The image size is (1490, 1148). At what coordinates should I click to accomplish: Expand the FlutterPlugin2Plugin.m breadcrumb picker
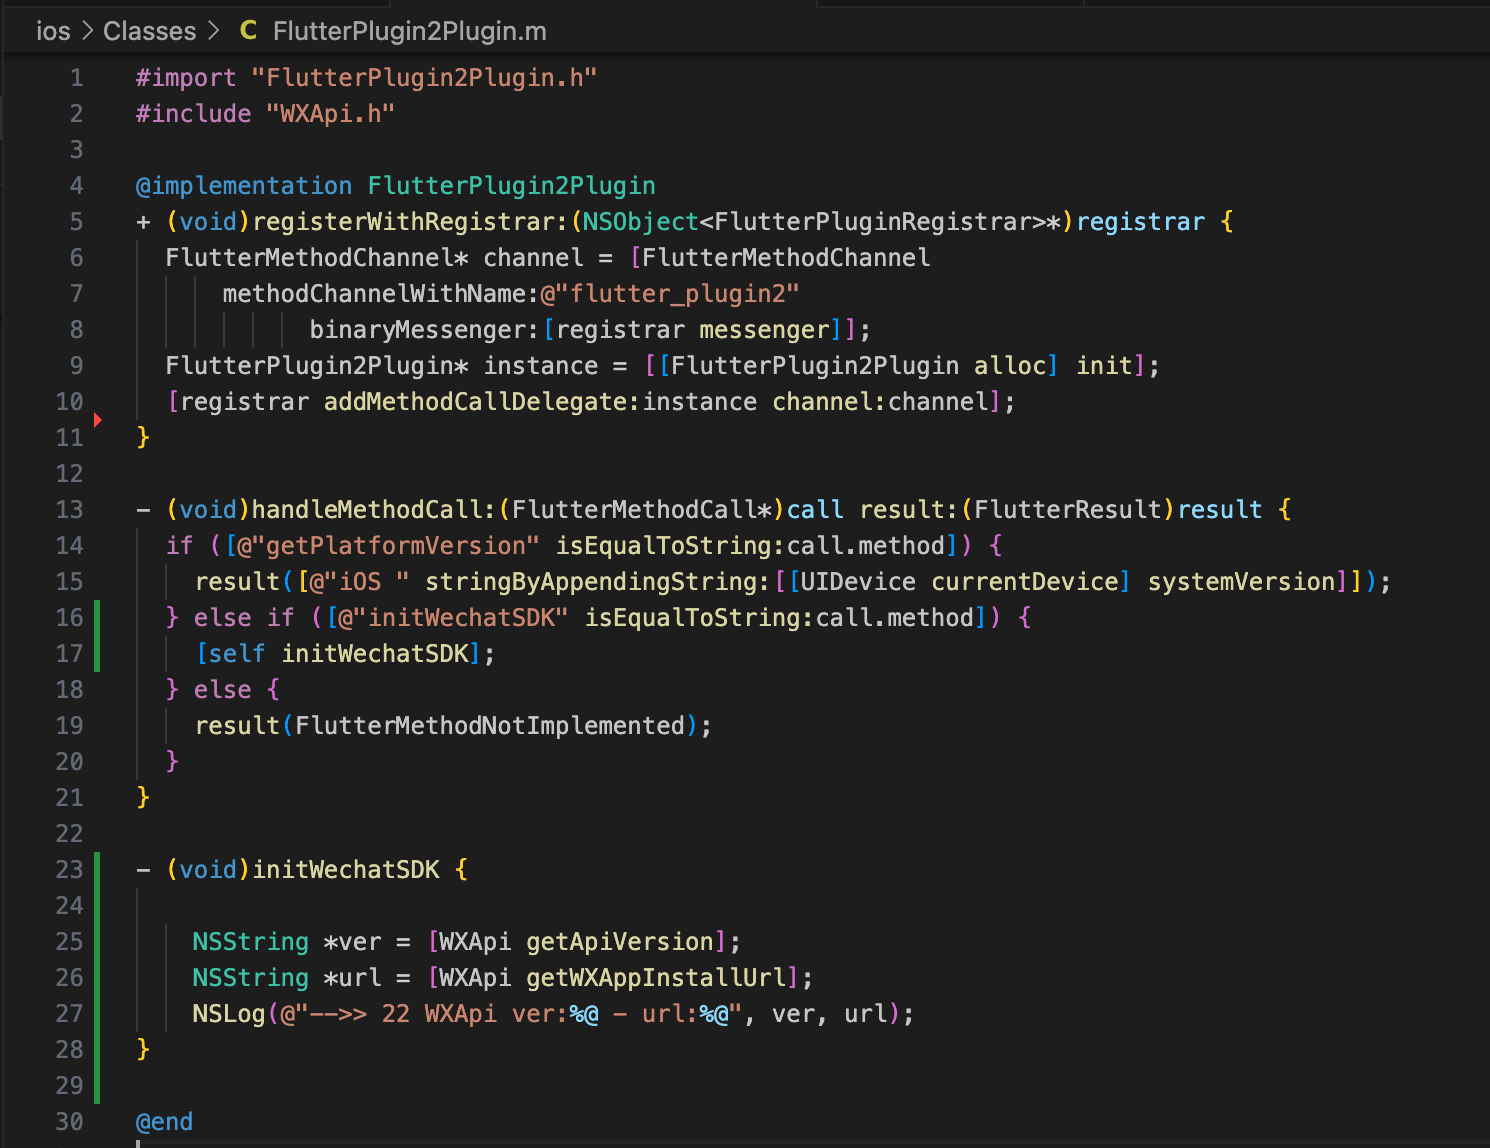pos(410,31)
